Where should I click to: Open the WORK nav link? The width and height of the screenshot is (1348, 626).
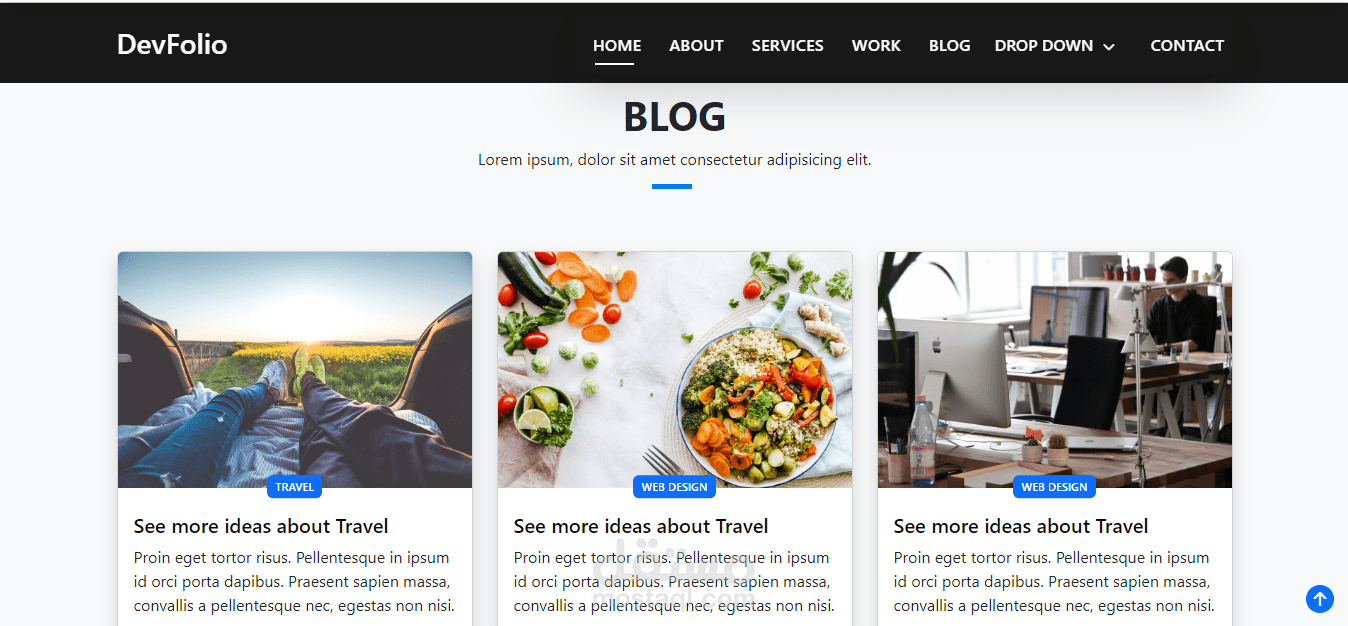[876, 45]
